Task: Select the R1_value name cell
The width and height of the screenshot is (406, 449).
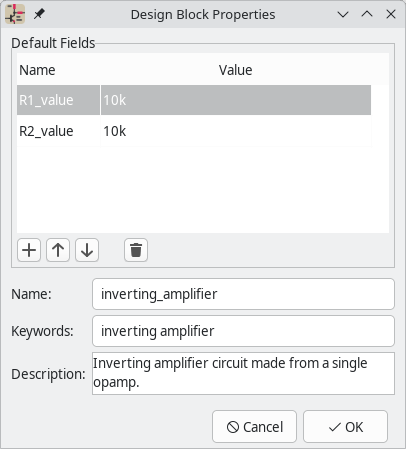Action: (58, 100)
